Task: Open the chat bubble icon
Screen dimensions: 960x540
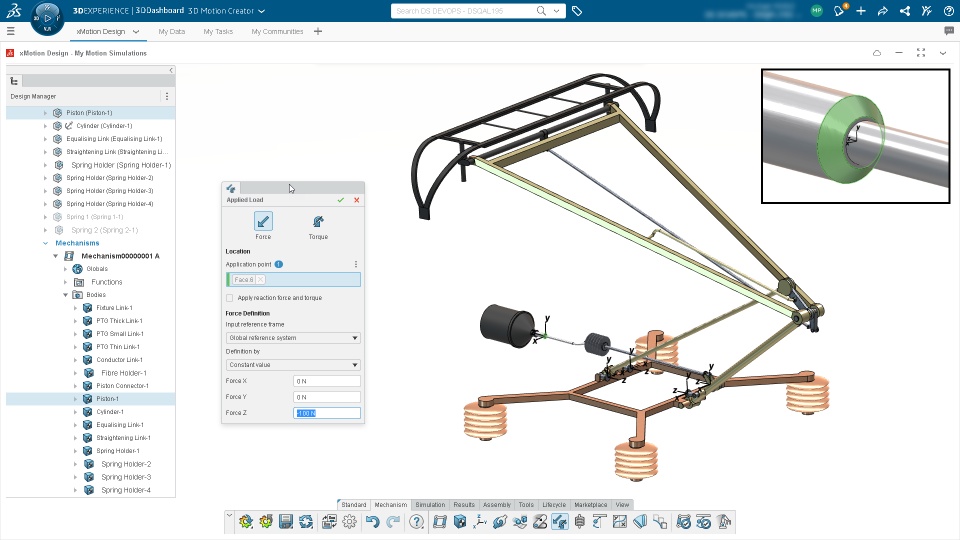Action: (x=949, y=31)
